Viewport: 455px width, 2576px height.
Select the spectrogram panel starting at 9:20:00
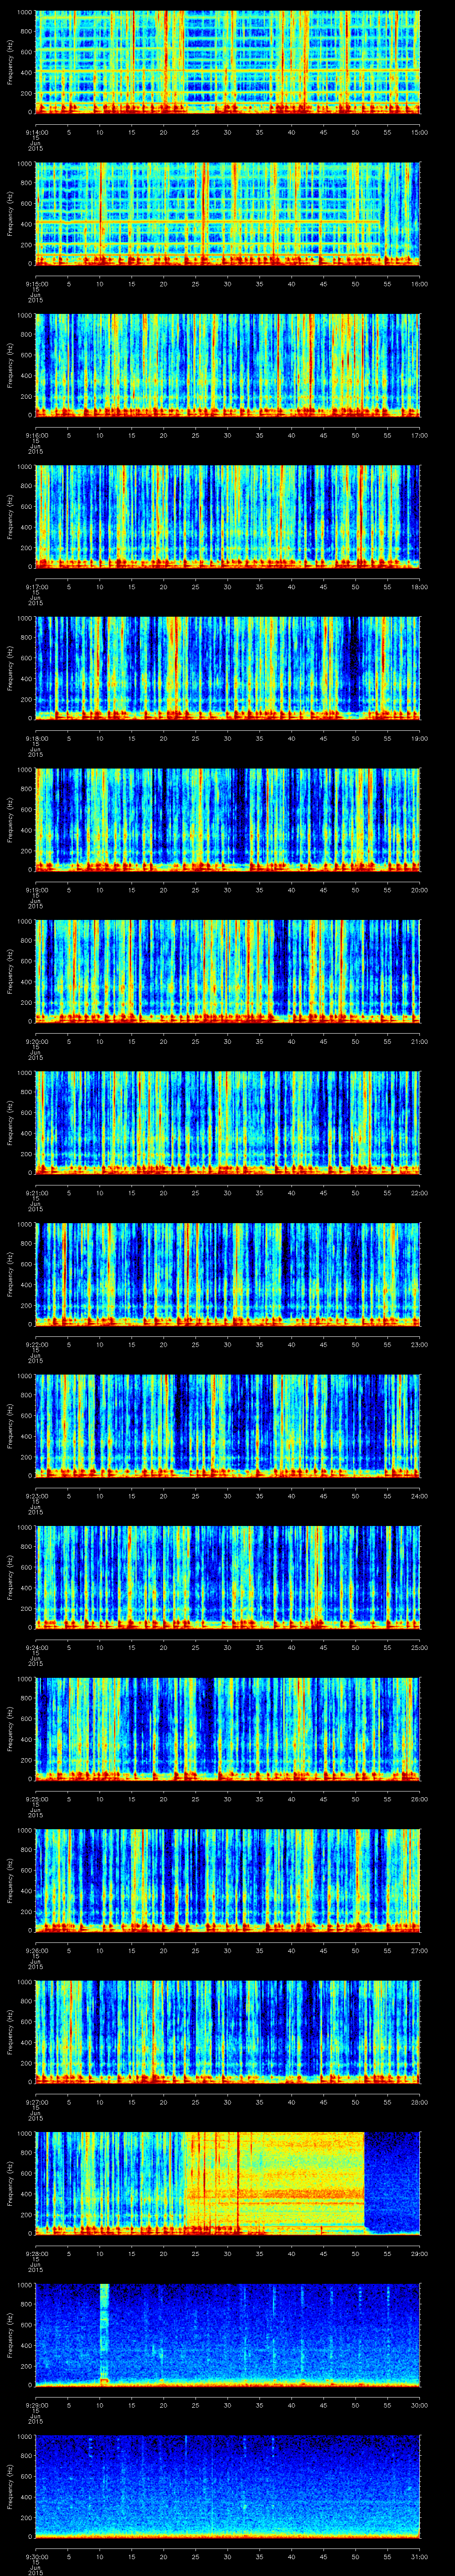227,972
